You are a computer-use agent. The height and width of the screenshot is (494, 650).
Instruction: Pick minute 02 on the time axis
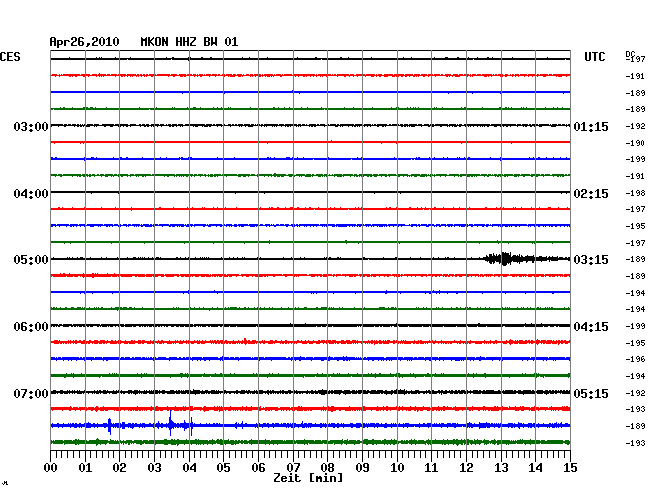(119, 468)
